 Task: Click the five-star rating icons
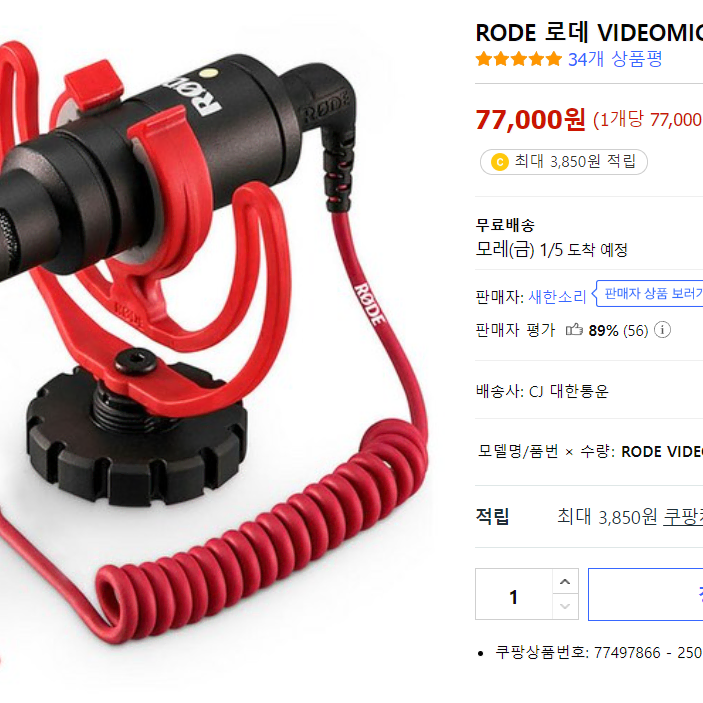pos(519,59)
